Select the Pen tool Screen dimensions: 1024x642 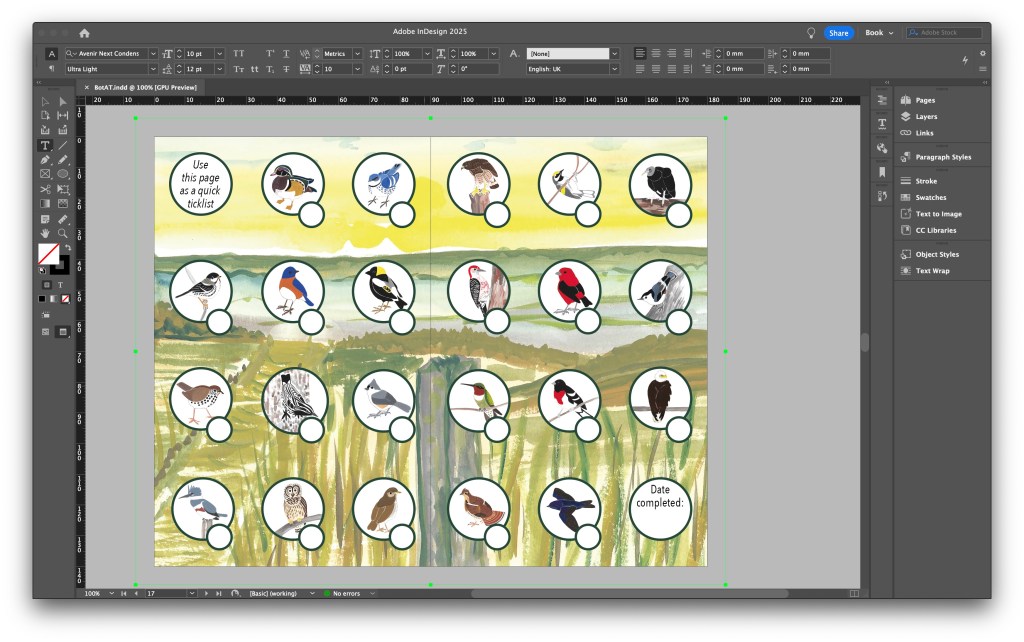[x=45, y=159]
